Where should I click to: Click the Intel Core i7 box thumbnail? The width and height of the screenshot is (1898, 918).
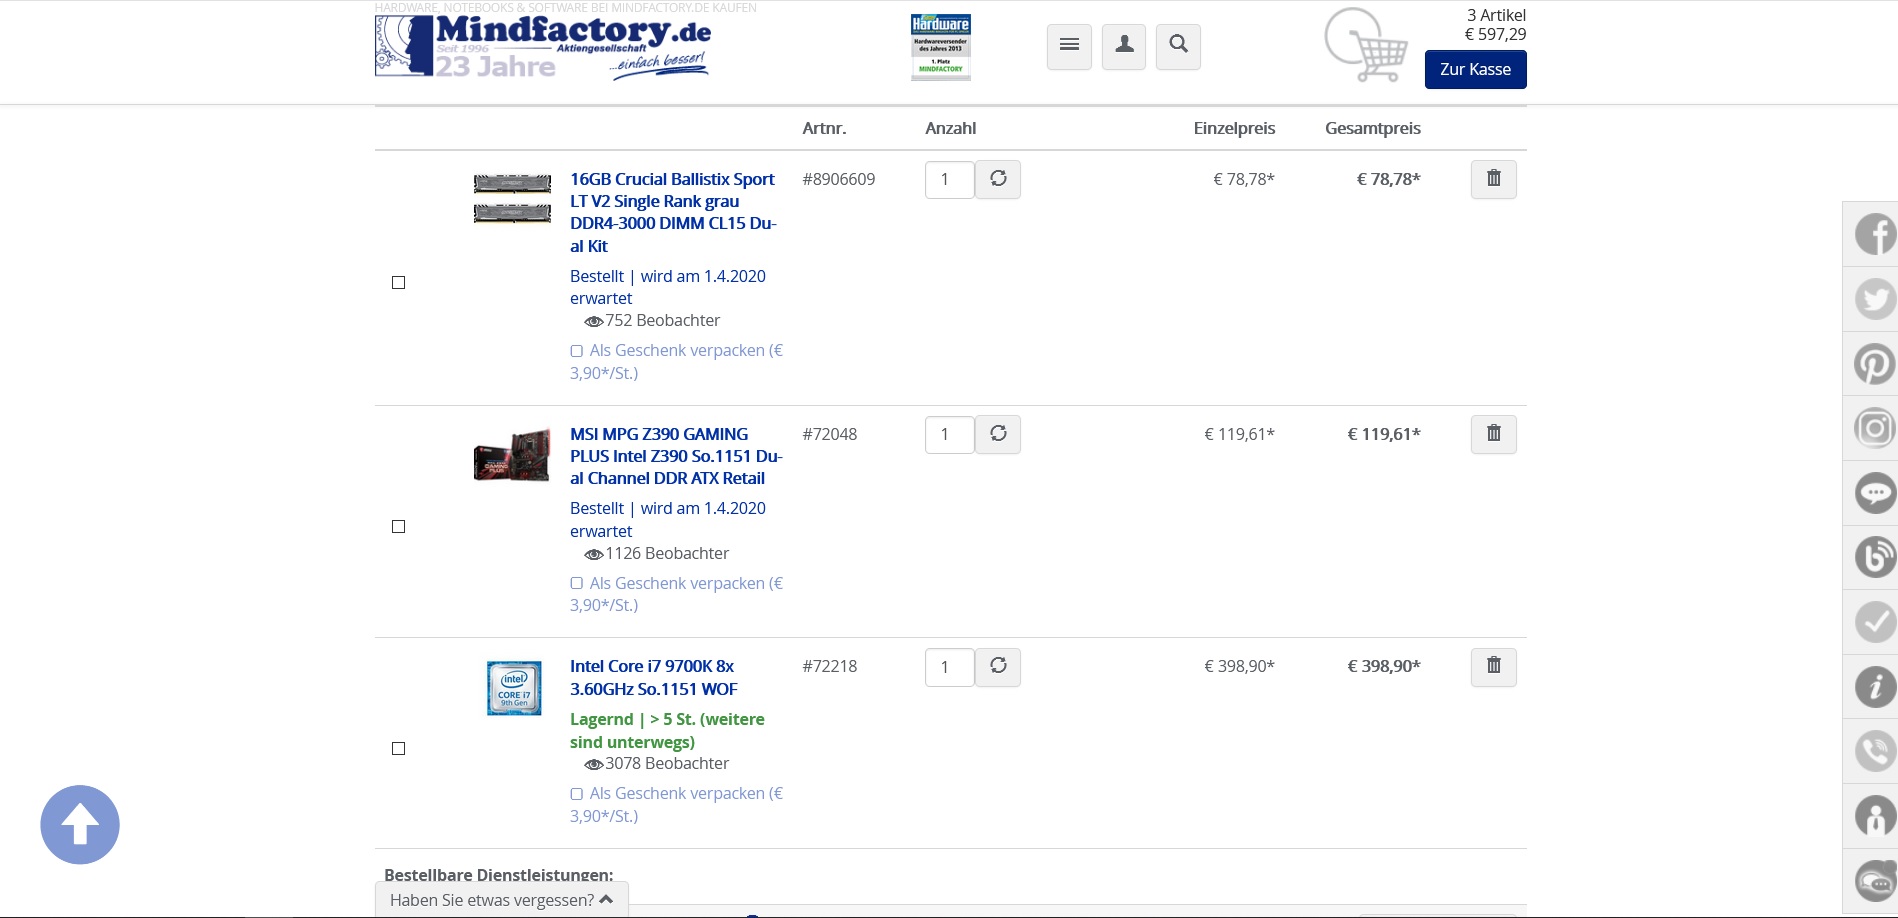pos(514,688)
